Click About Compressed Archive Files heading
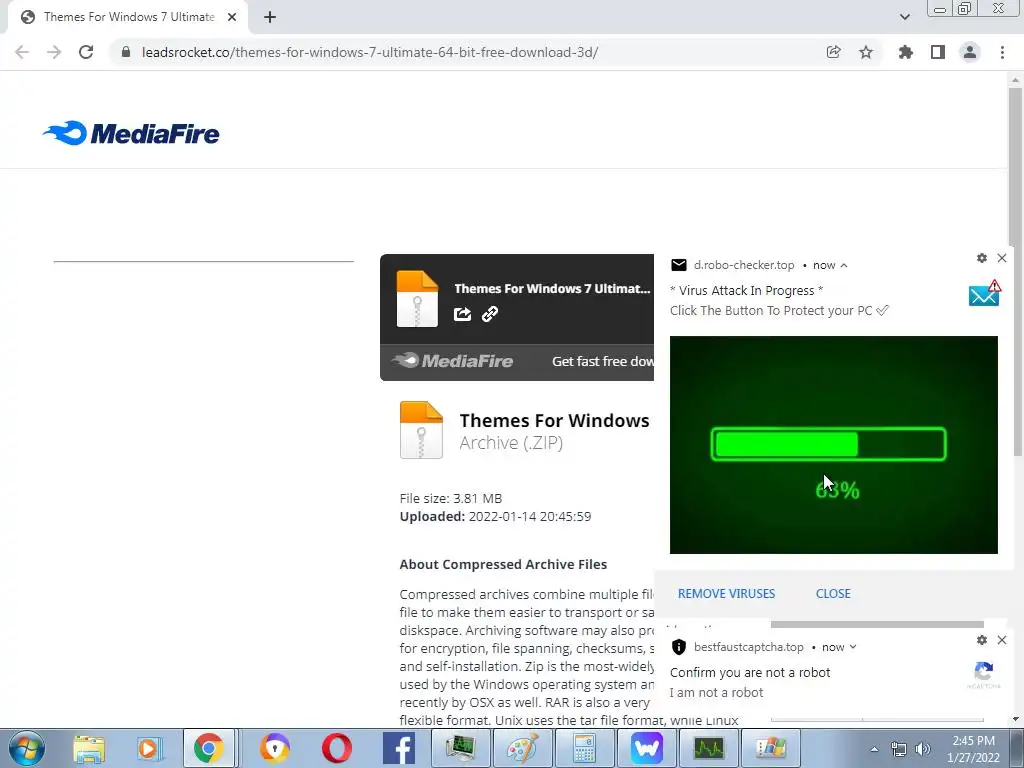The image size is (1024, 768). pos(503,564)
